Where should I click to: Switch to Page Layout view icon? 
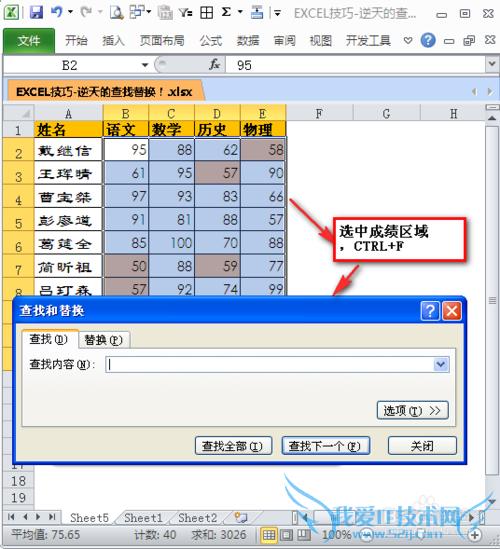coord(286,535)
